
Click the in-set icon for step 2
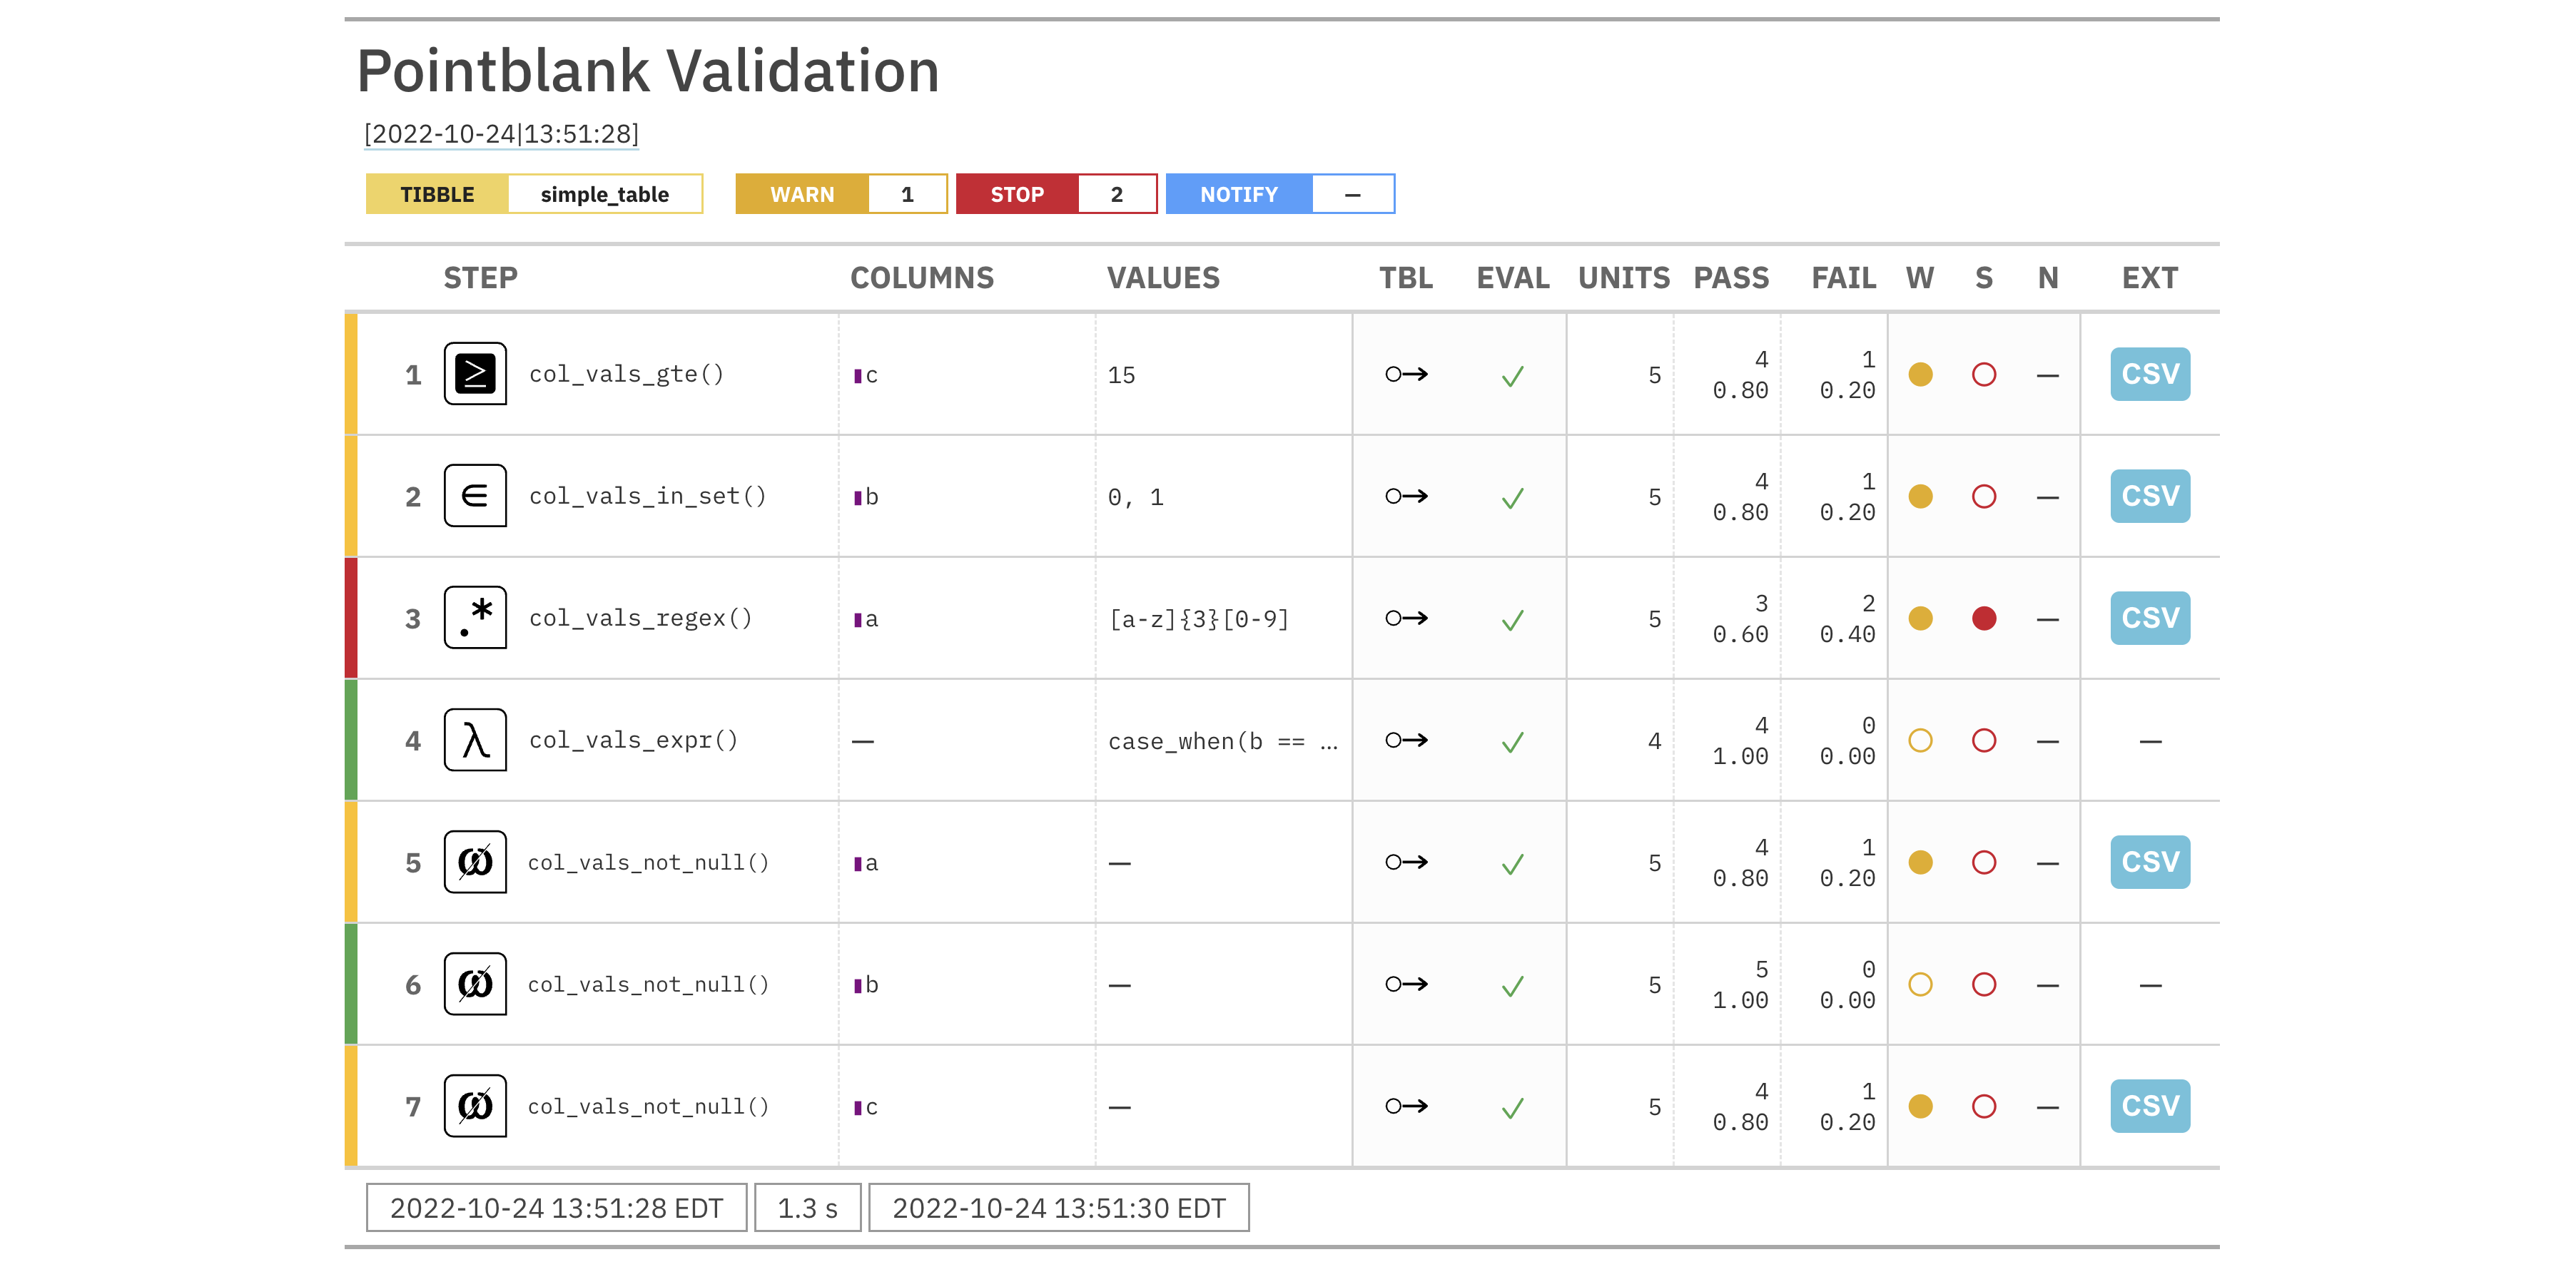click(x=475, y=496)
